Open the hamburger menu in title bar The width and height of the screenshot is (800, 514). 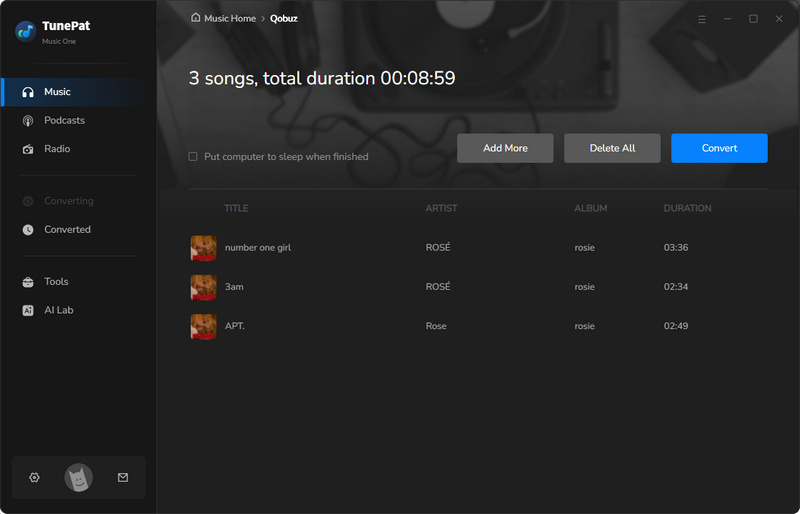pyautogui.click(x=702, y=19)
